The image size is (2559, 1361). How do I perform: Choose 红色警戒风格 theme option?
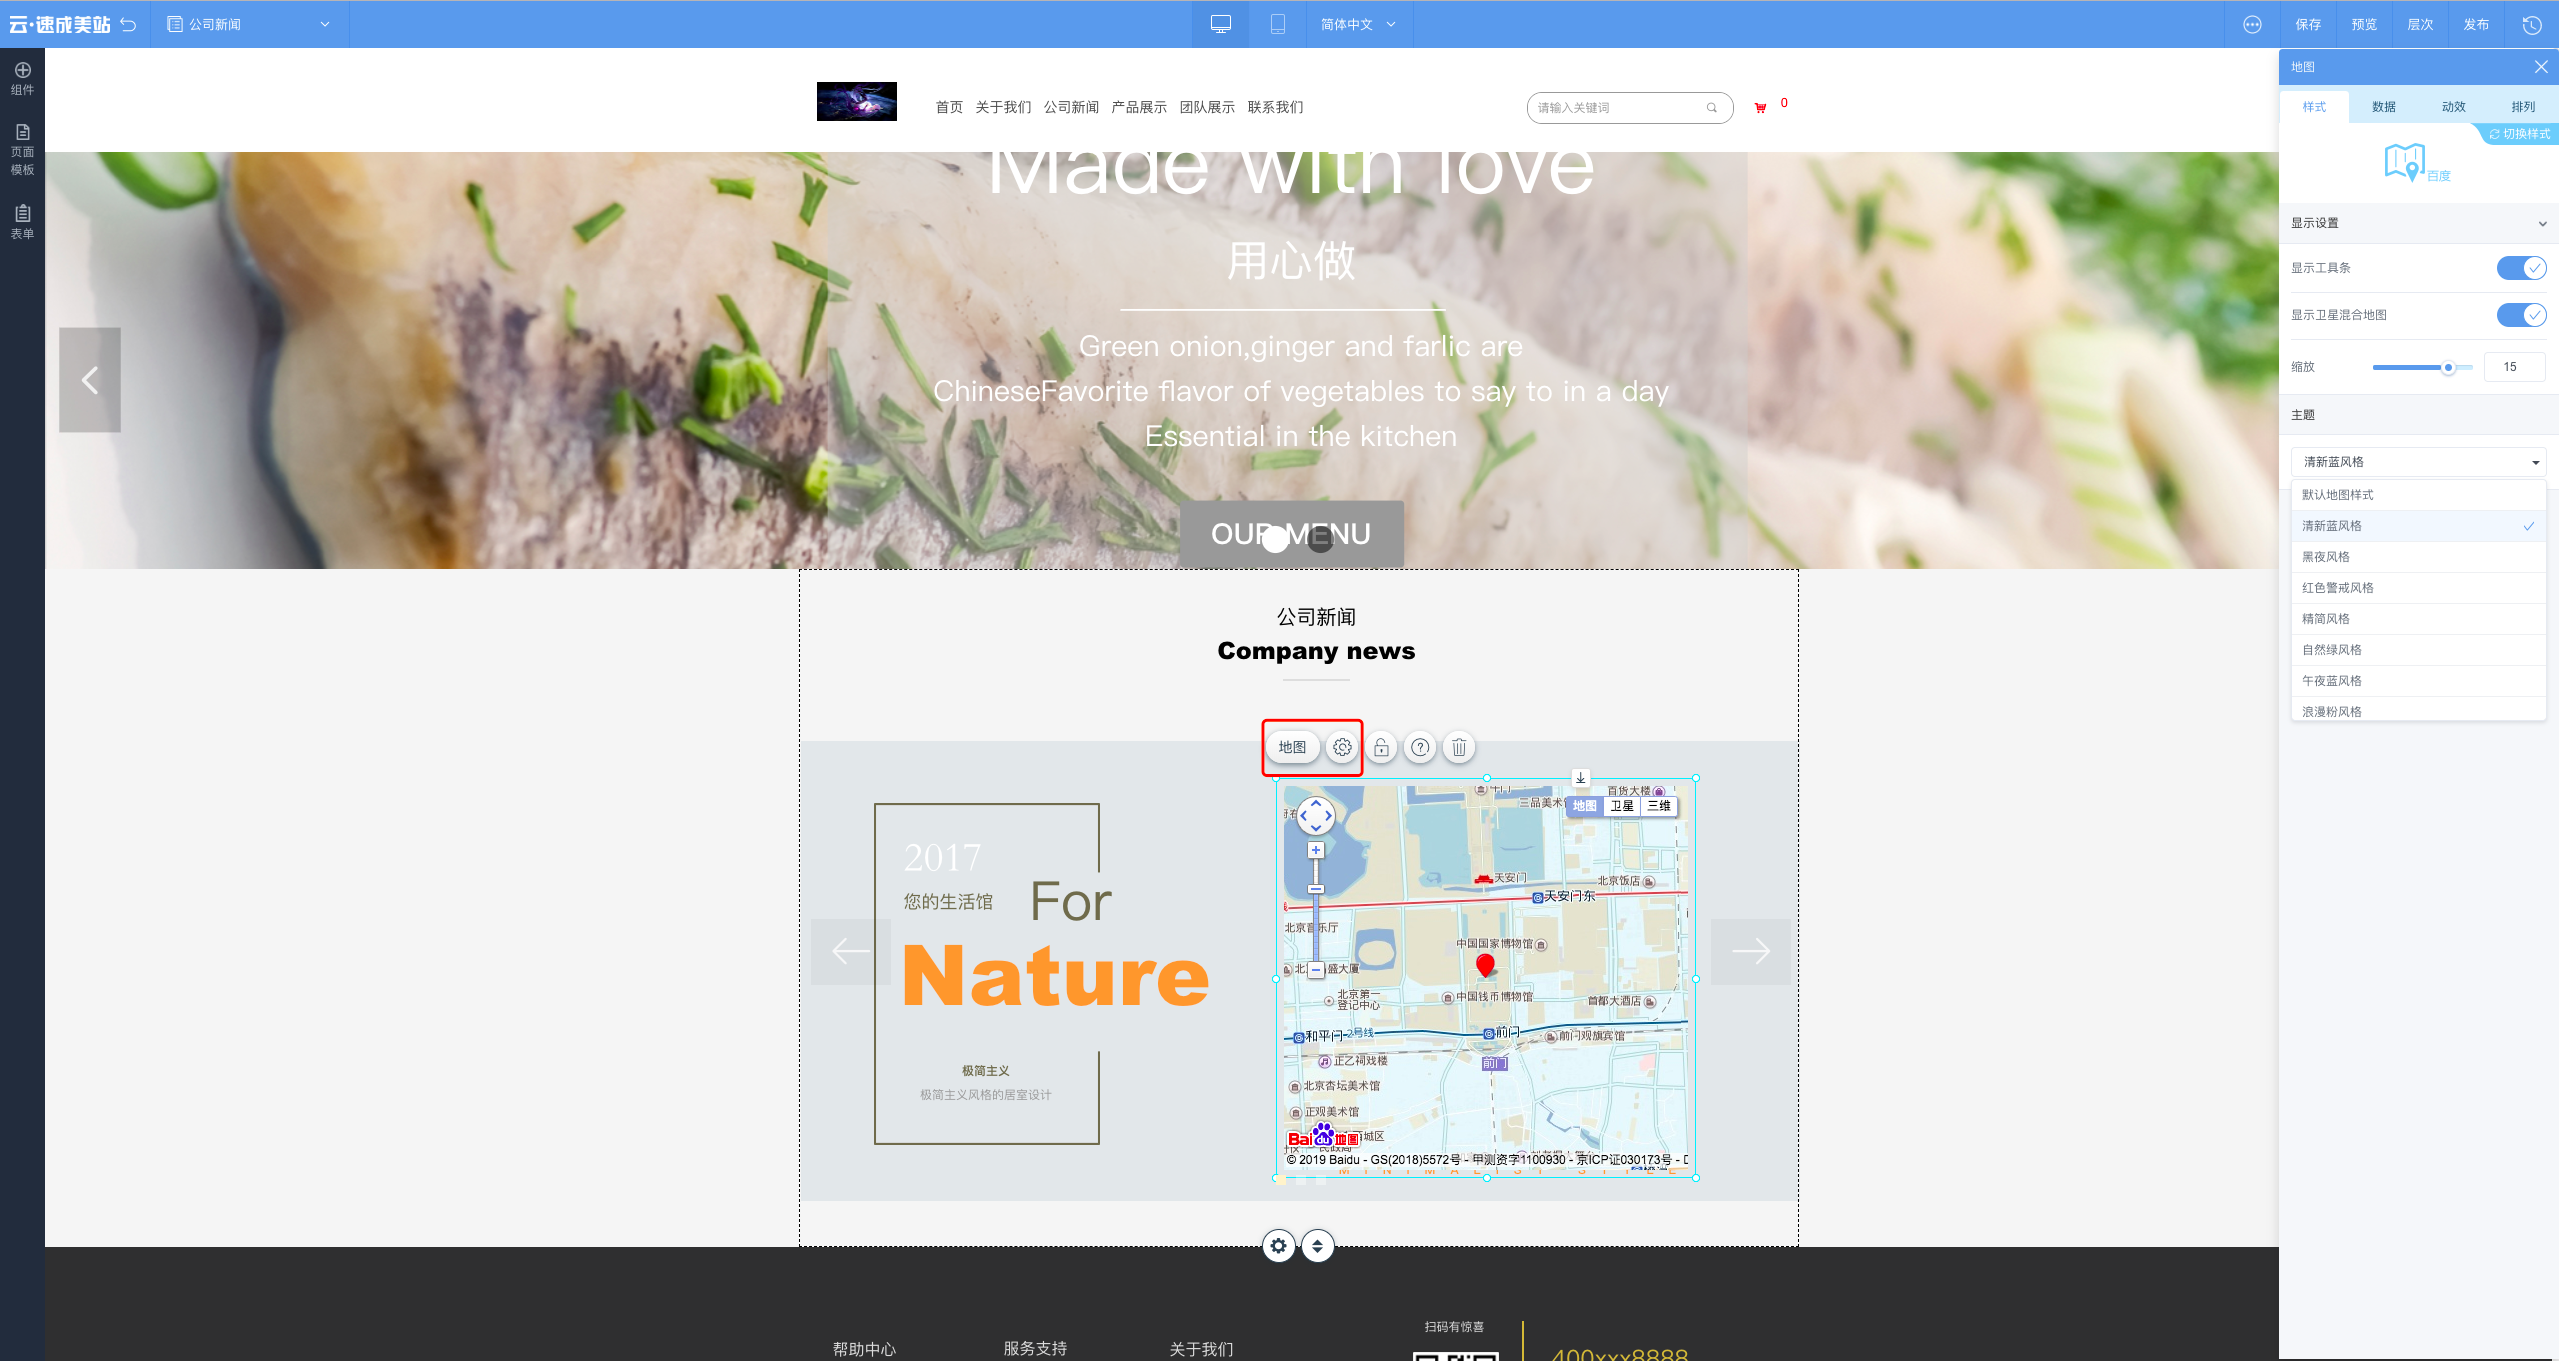tap(2418, 588)
